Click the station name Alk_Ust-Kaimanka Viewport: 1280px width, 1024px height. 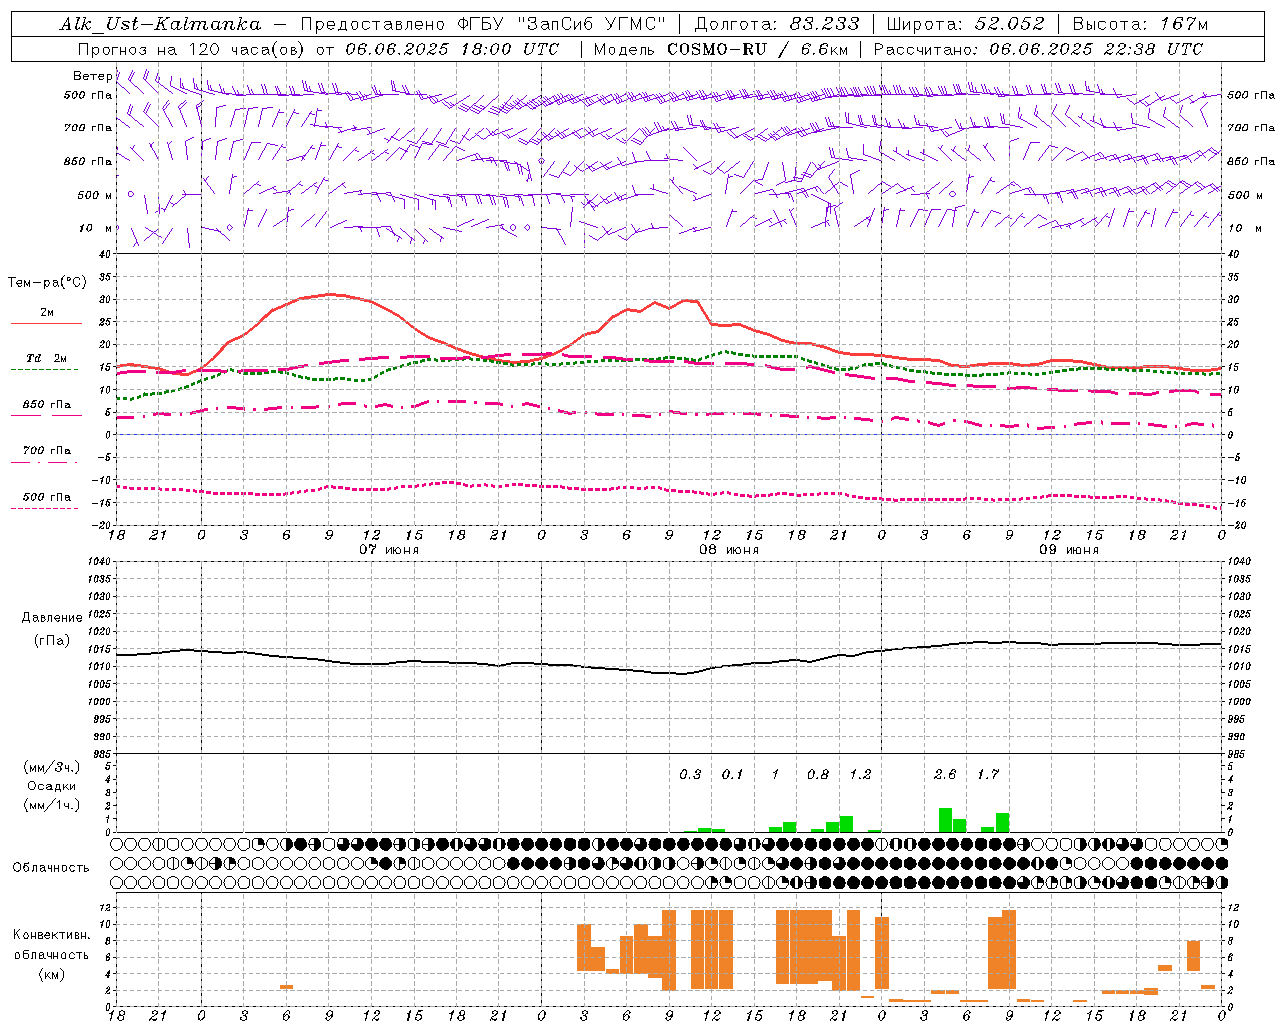[x=160, y=24]
